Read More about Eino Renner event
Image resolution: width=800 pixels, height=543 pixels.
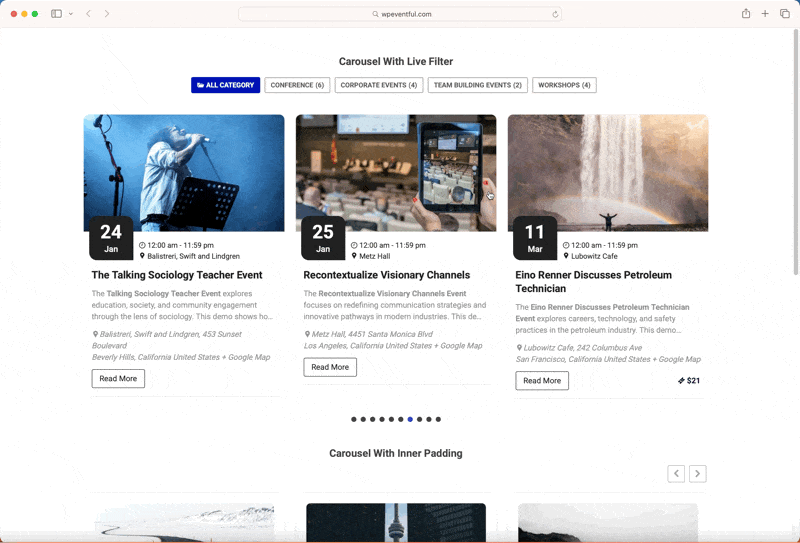(542, 381)
